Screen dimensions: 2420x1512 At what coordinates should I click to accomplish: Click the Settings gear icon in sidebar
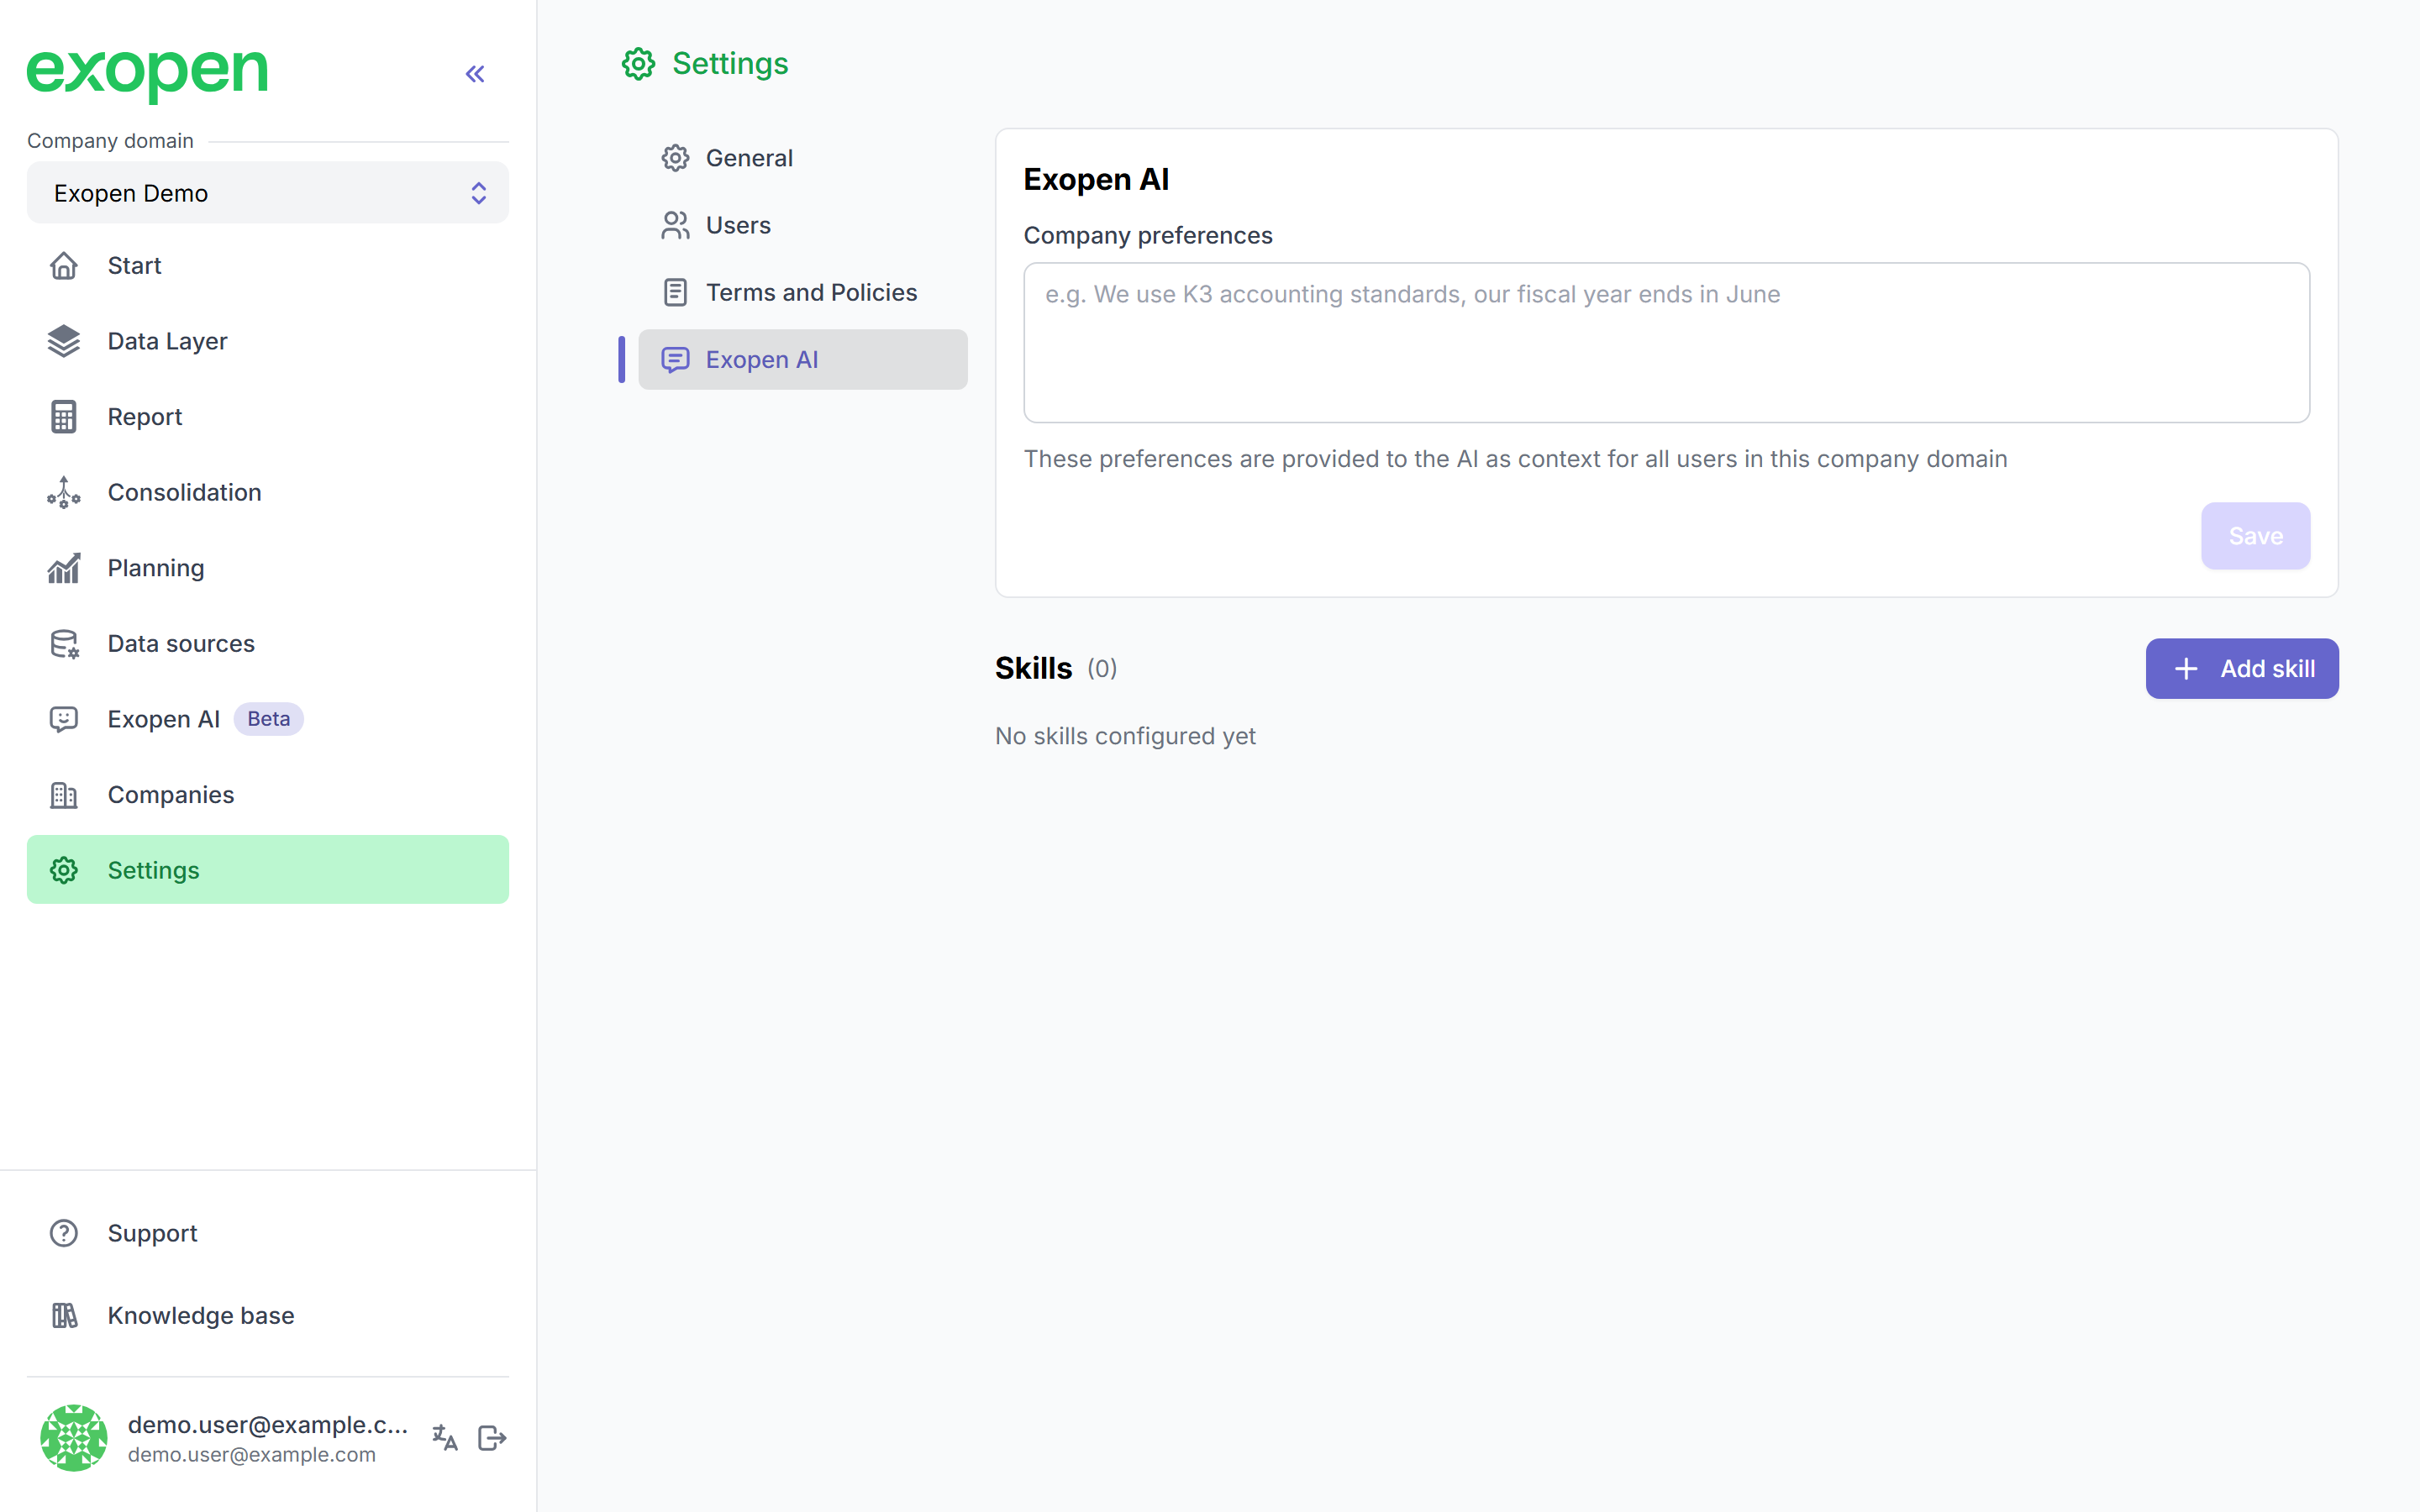click(x=64, y=870)
